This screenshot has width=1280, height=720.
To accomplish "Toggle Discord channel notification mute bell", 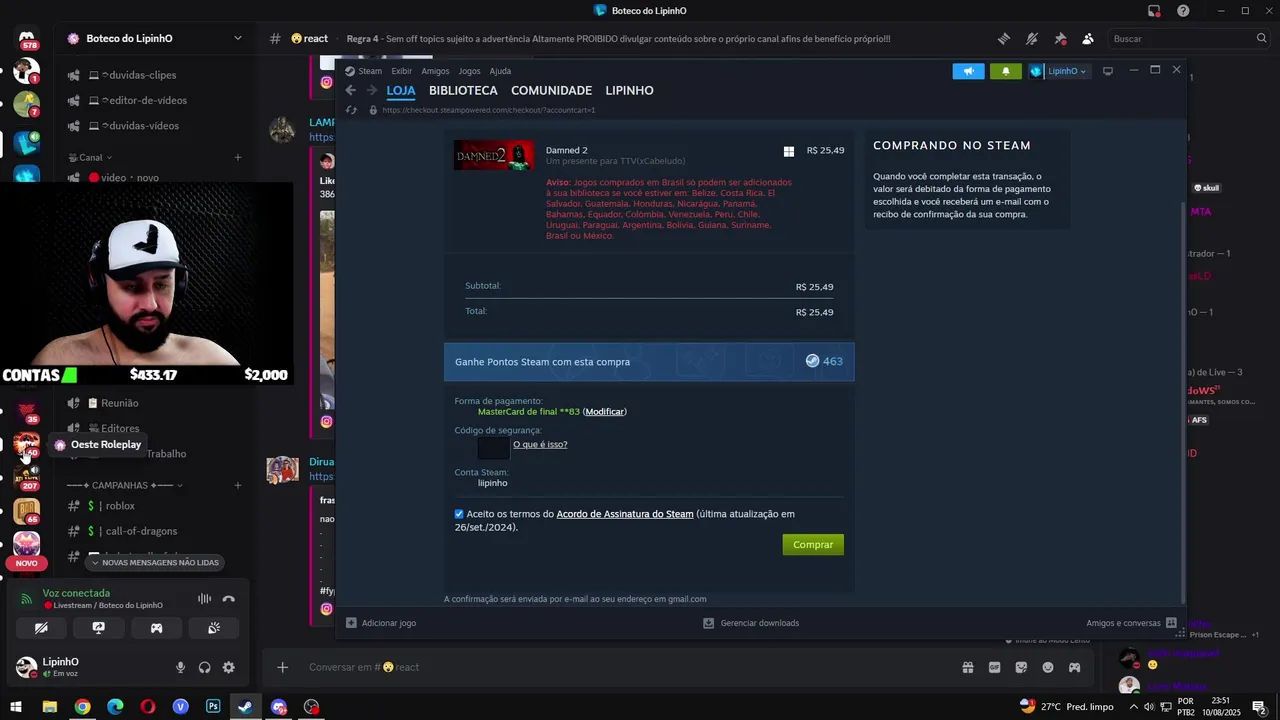I will point(1032,38).
